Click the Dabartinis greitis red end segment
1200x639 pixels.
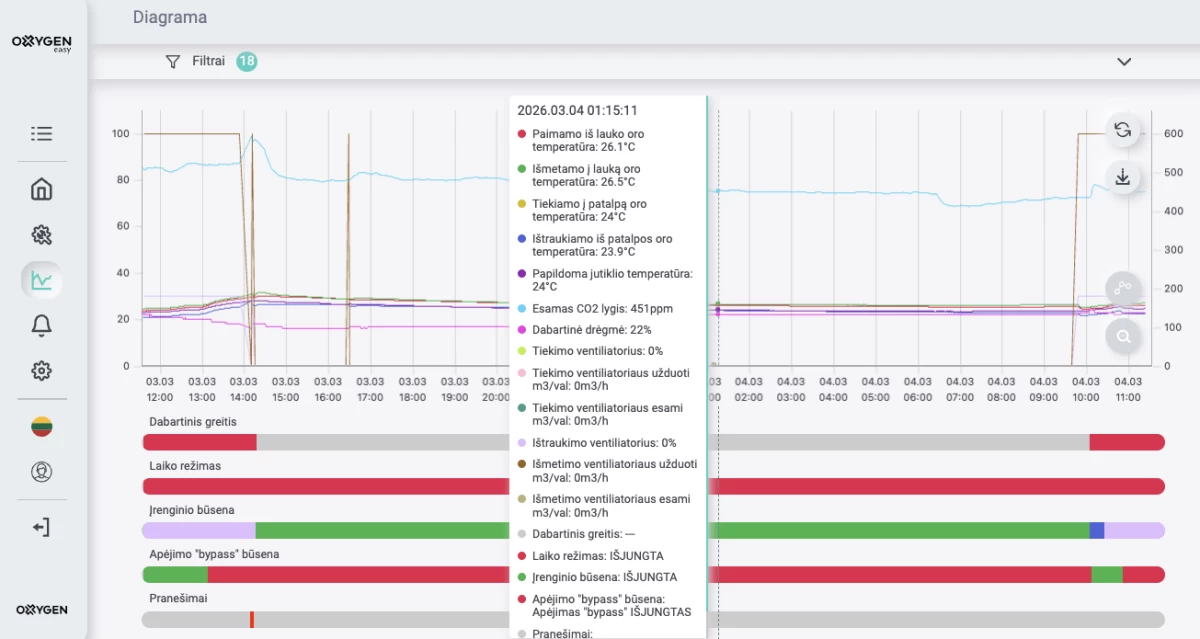pos(1126,442)
